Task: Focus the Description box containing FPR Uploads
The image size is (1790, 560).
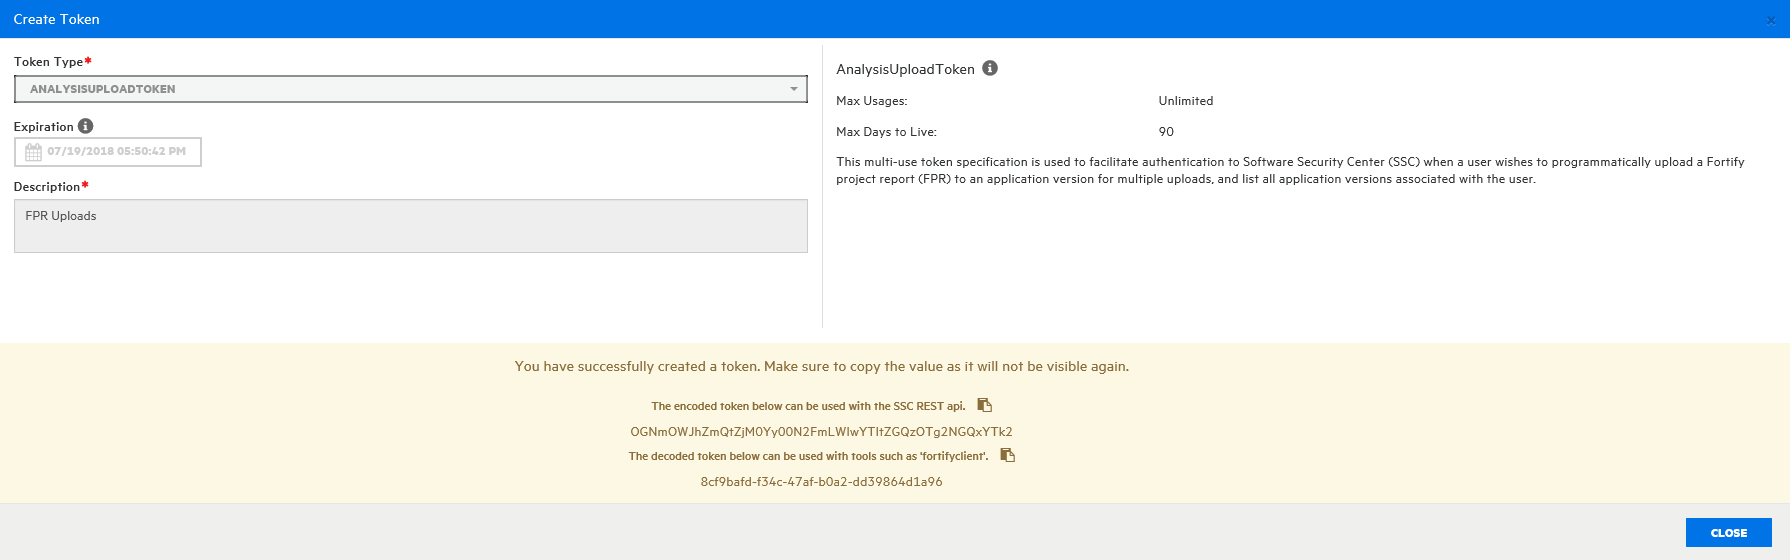Action: click(410, 226)
